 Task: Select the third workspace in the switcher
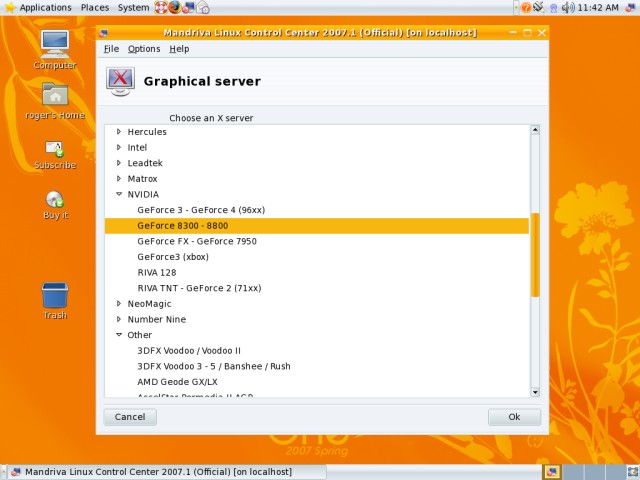(595, 472)
